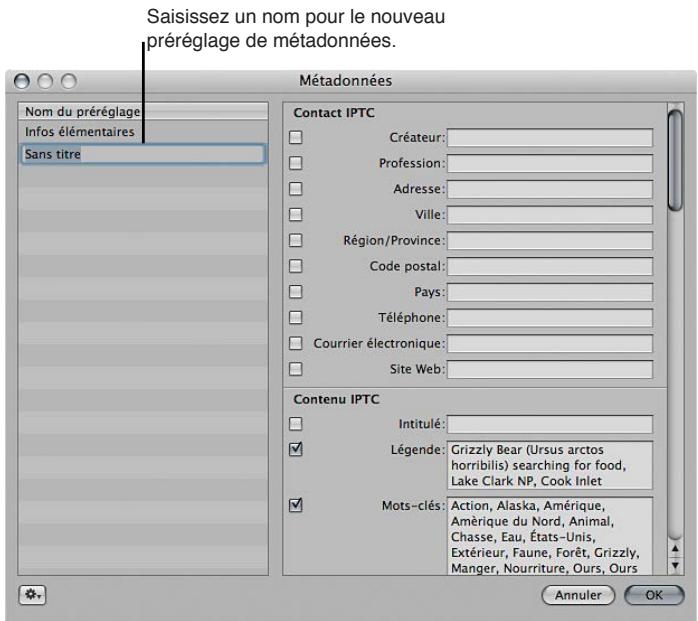Click the Créateur text field
The width and height of the screenshot is (698, 621).
tap(550, 138)
